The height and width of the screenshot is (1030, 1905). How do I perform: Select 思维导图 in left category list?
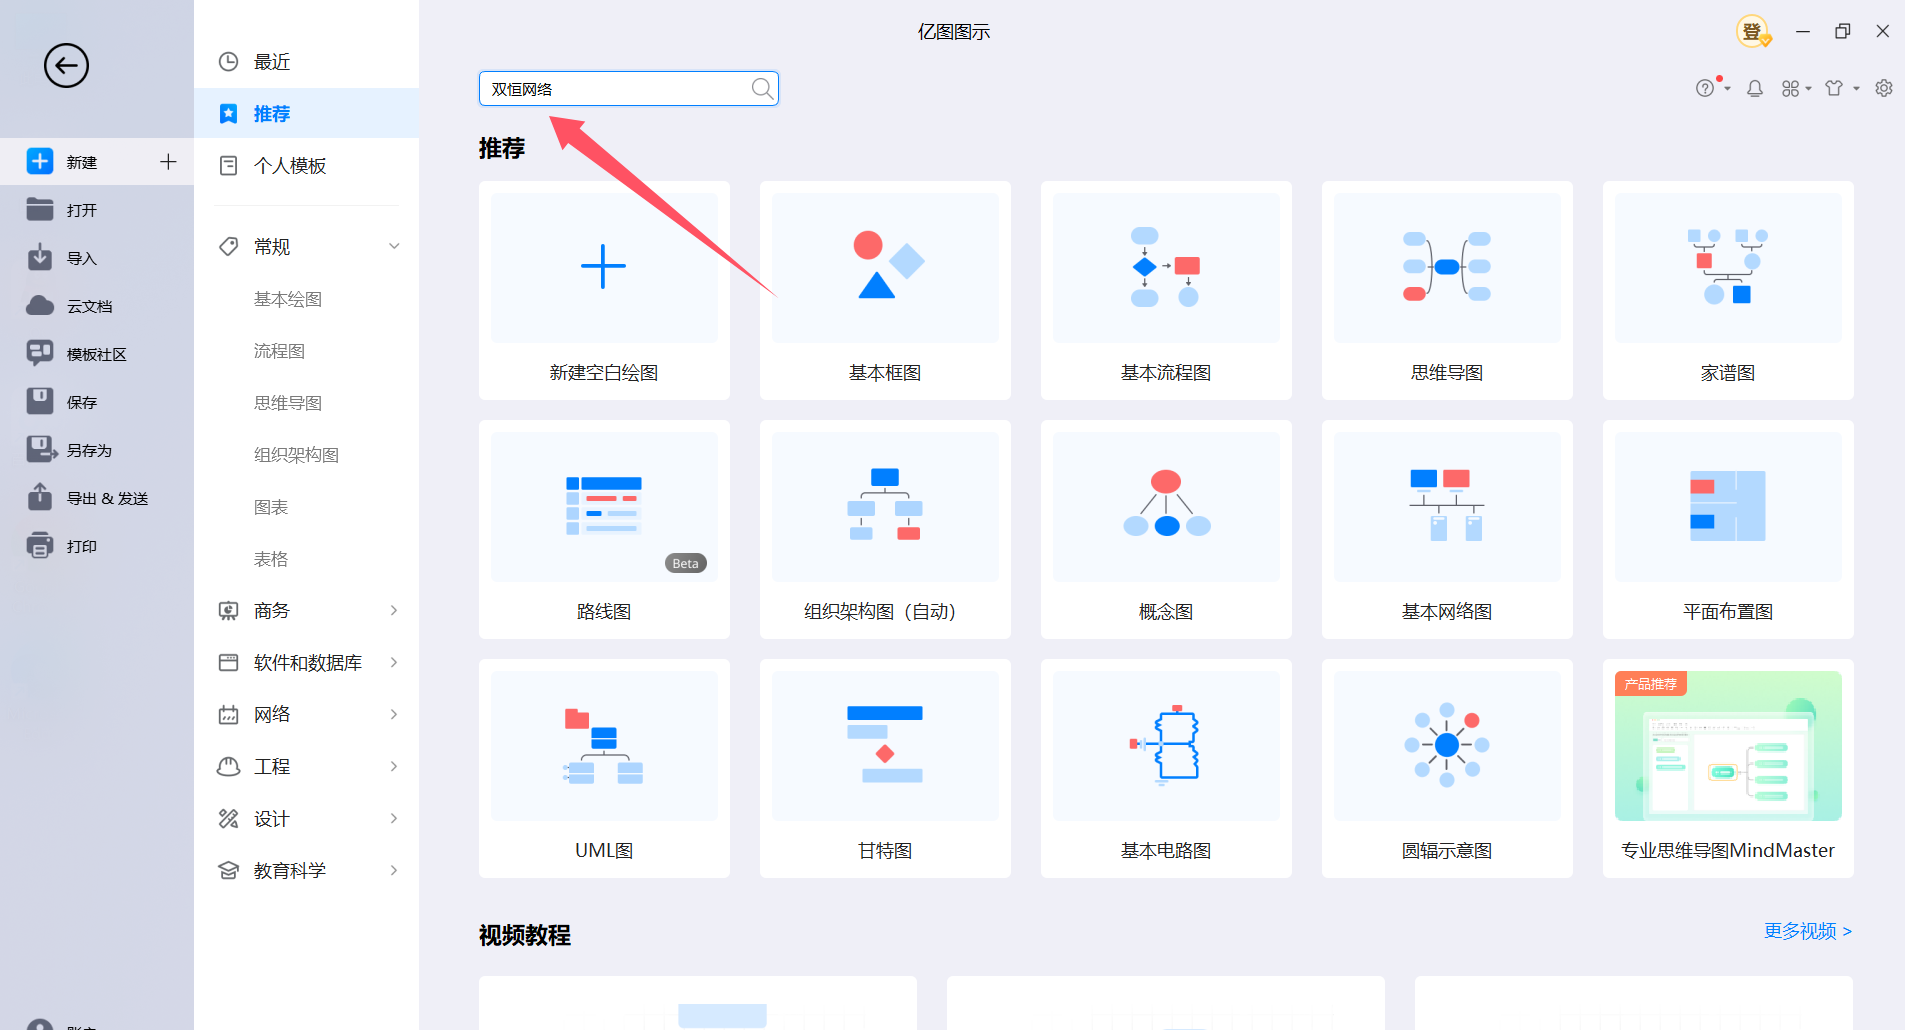click(x=288, y=403)
